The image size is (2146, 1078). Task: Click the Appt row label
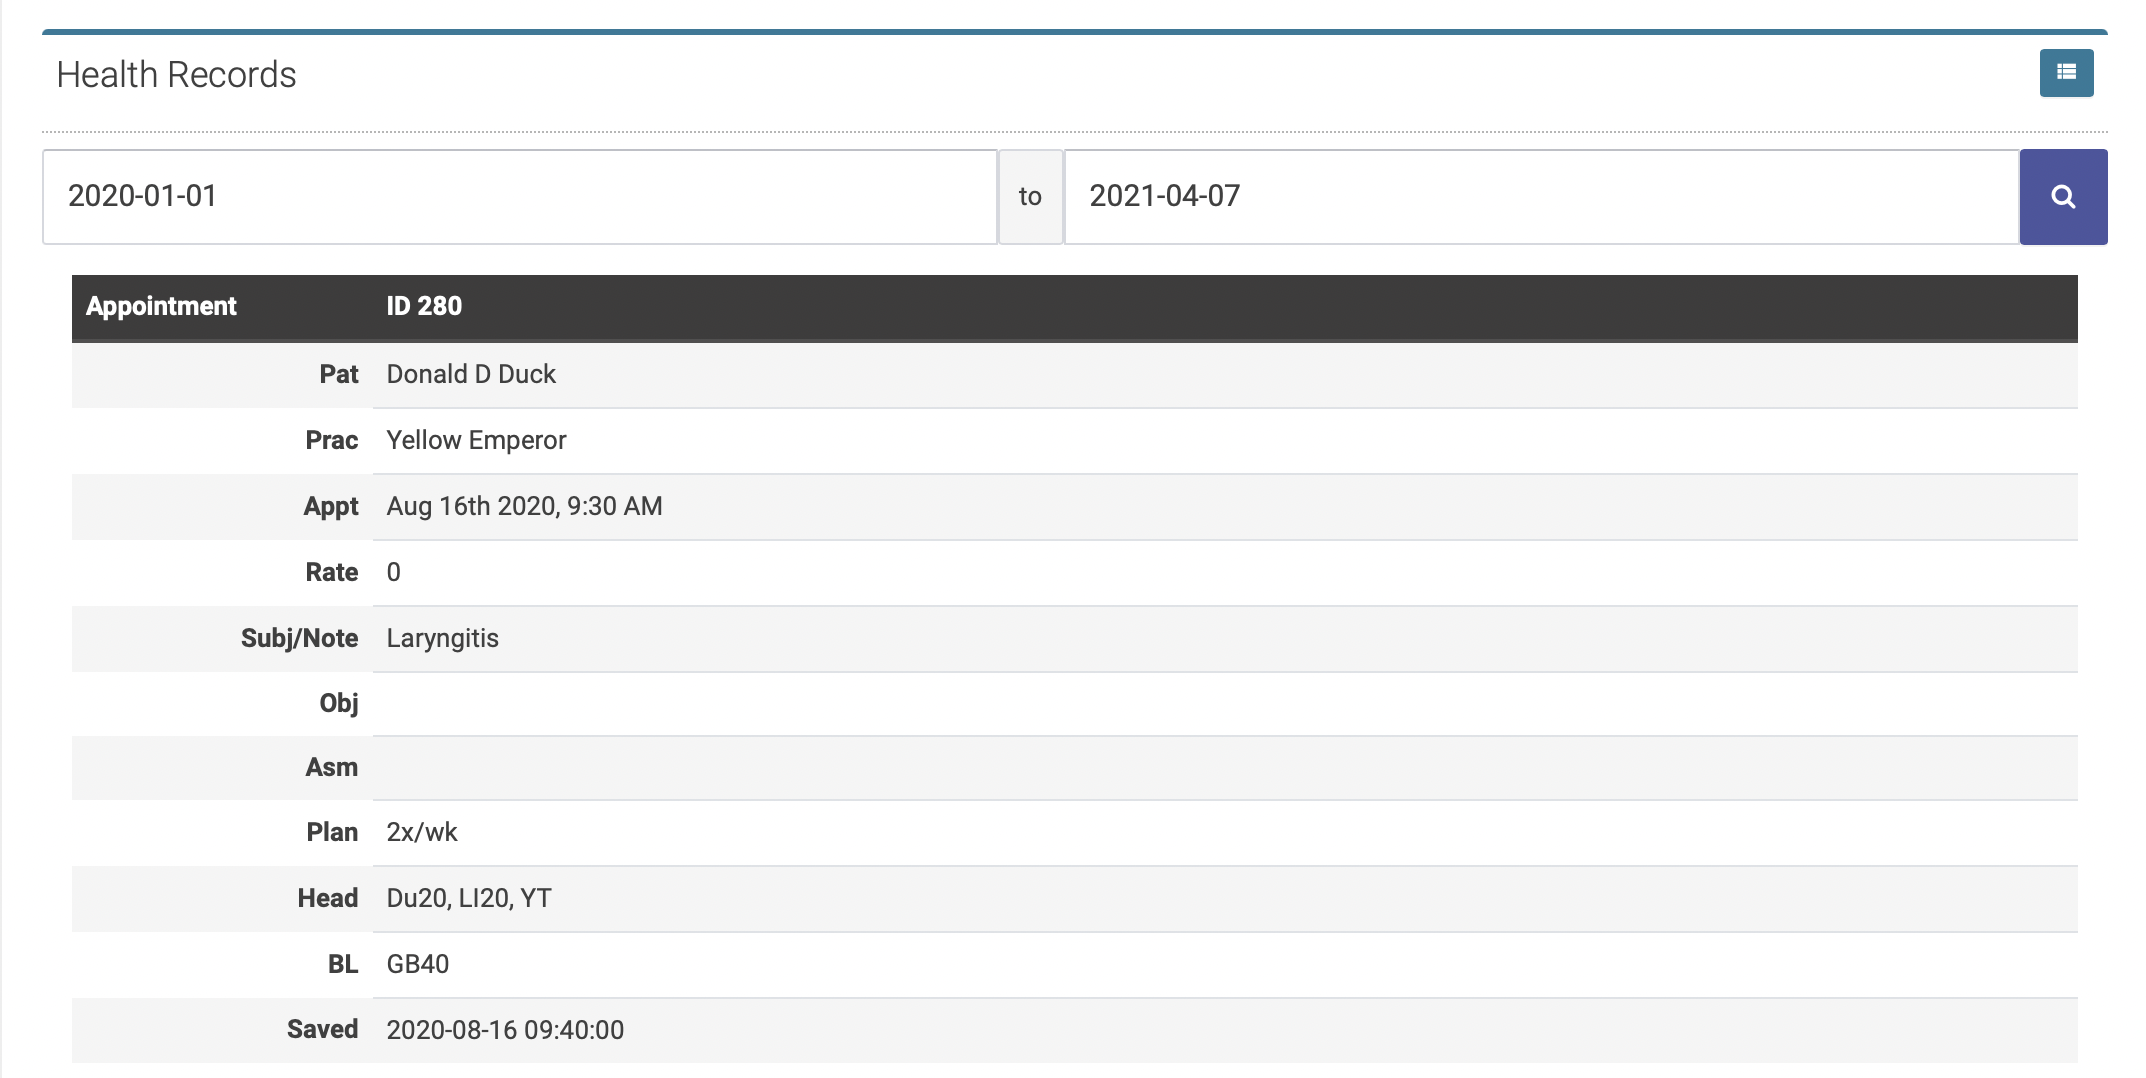coord(331,506)
